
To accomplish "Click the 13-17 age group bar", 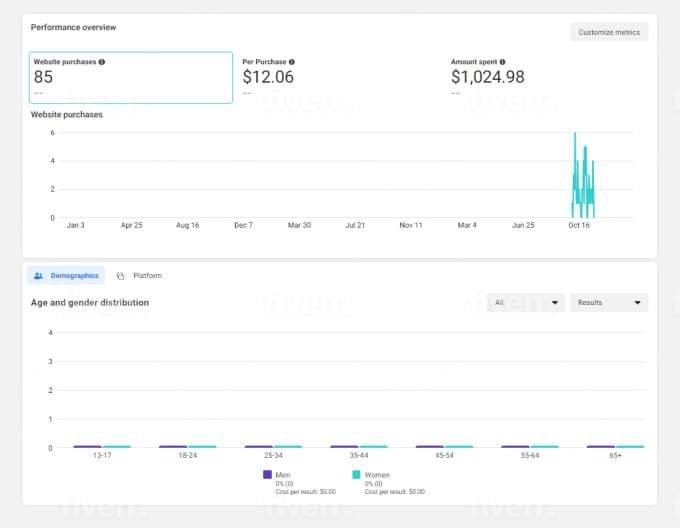I will tap(102, 446).
